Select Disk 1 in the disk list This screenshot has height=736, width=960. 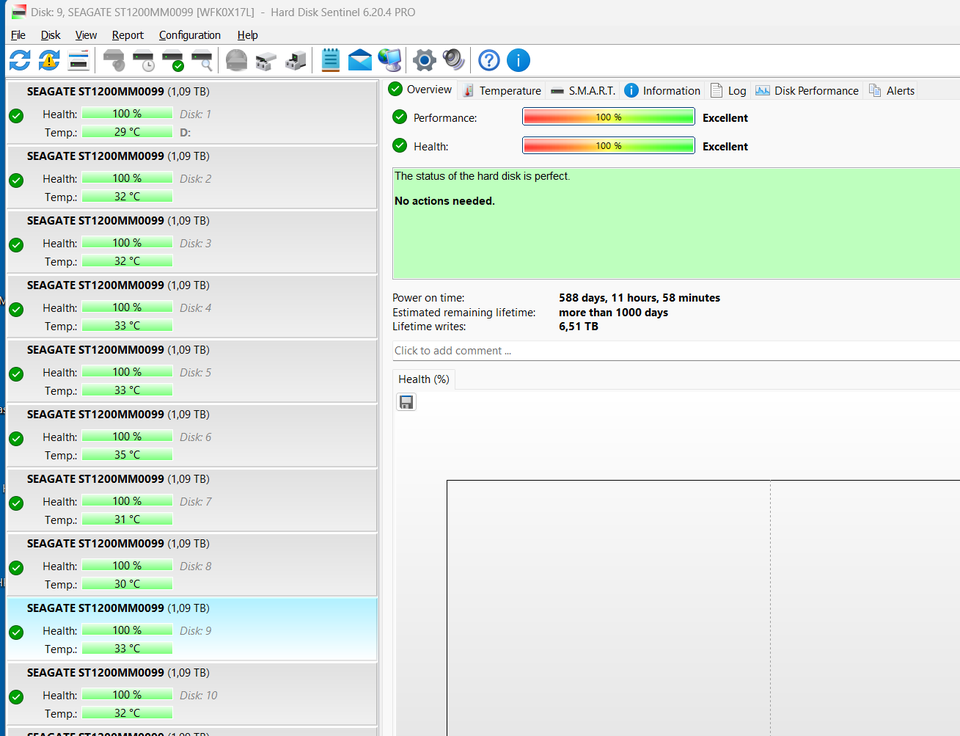[192, 113]
